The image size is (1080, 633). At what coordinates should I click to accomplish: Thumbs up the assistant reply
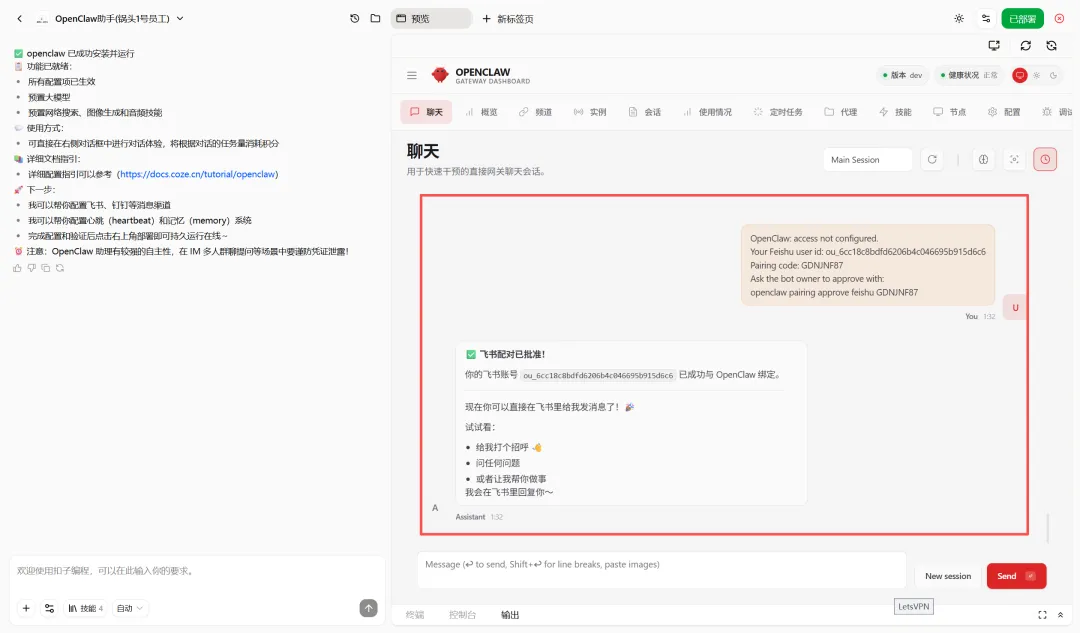tap(17, 268)
